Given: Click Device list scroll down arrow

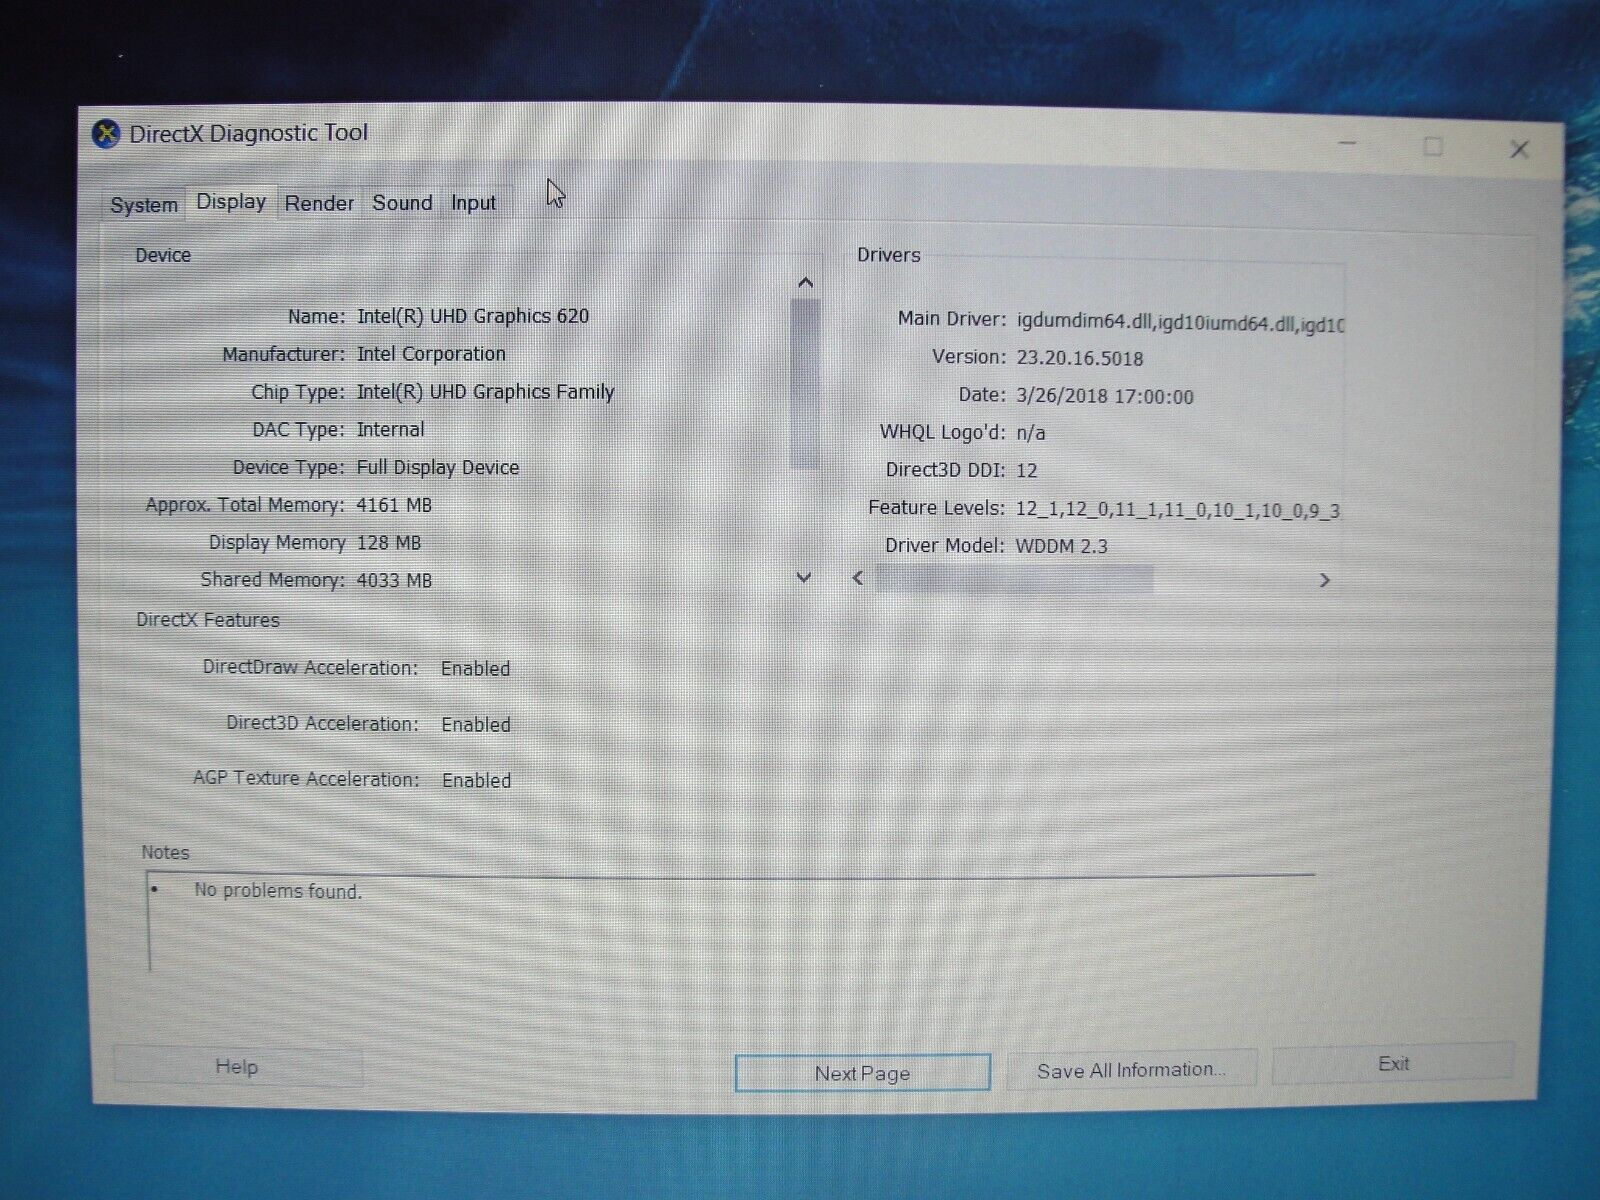Looking at the screenshot, I should coord(803,577).
